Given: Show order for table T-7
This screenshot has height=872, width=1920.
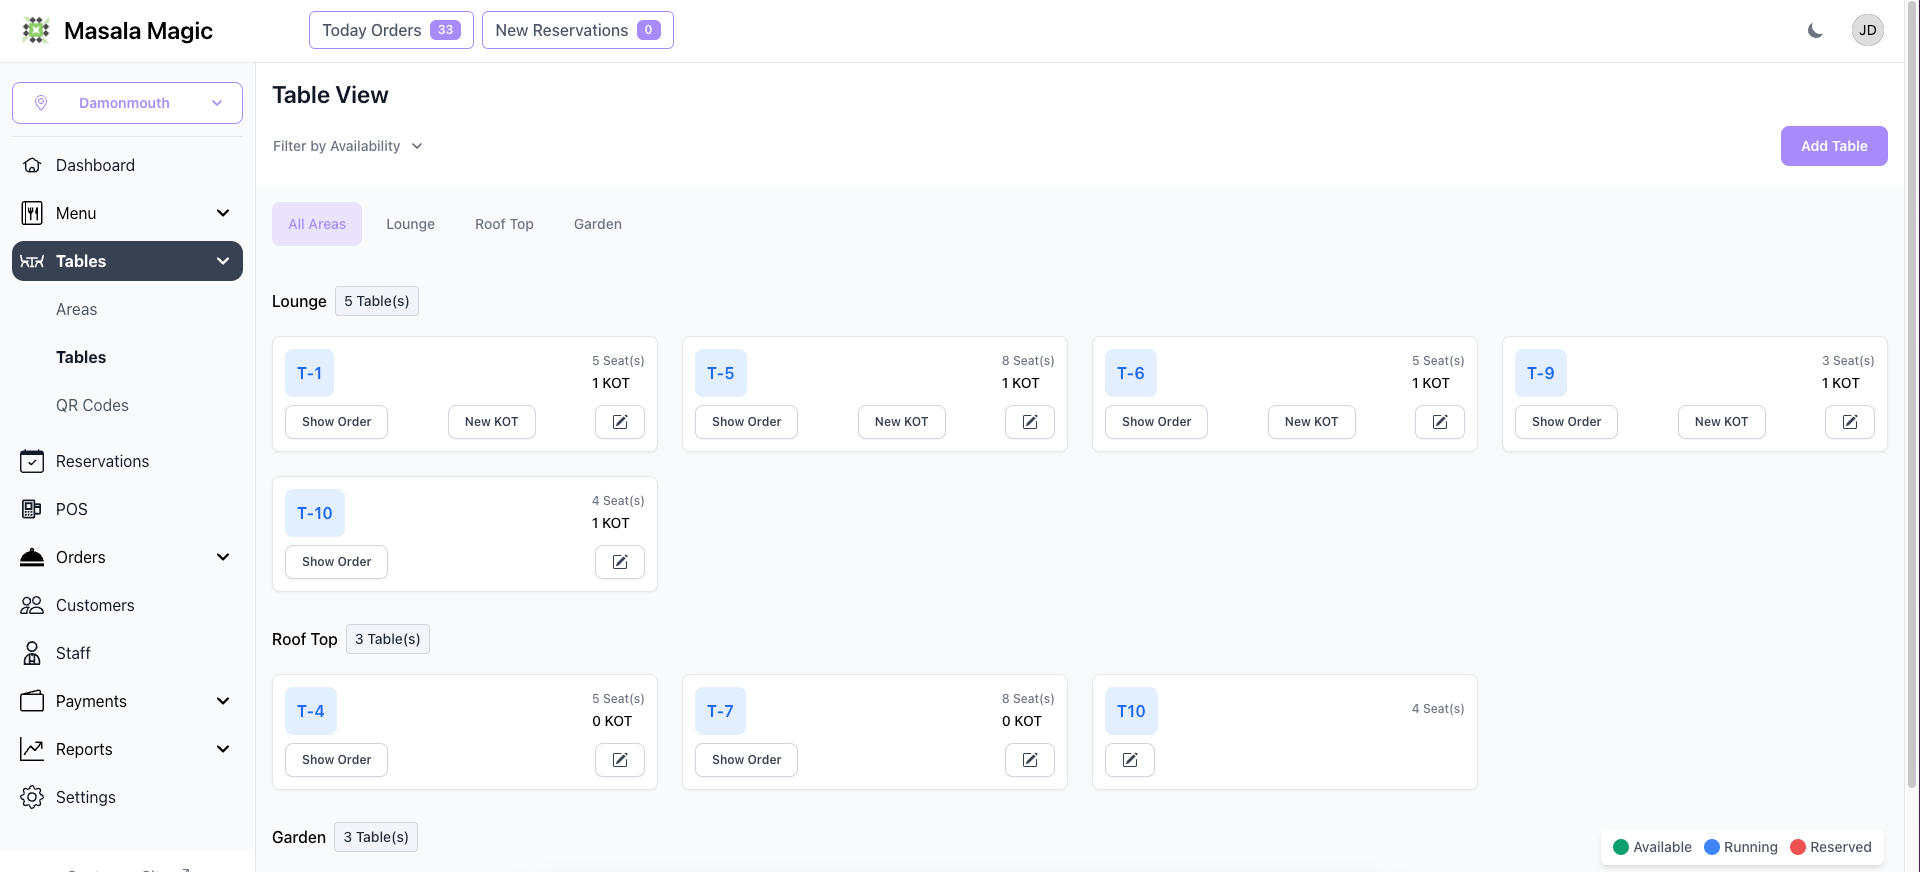Looking at the screenshot, I should 746,760.
